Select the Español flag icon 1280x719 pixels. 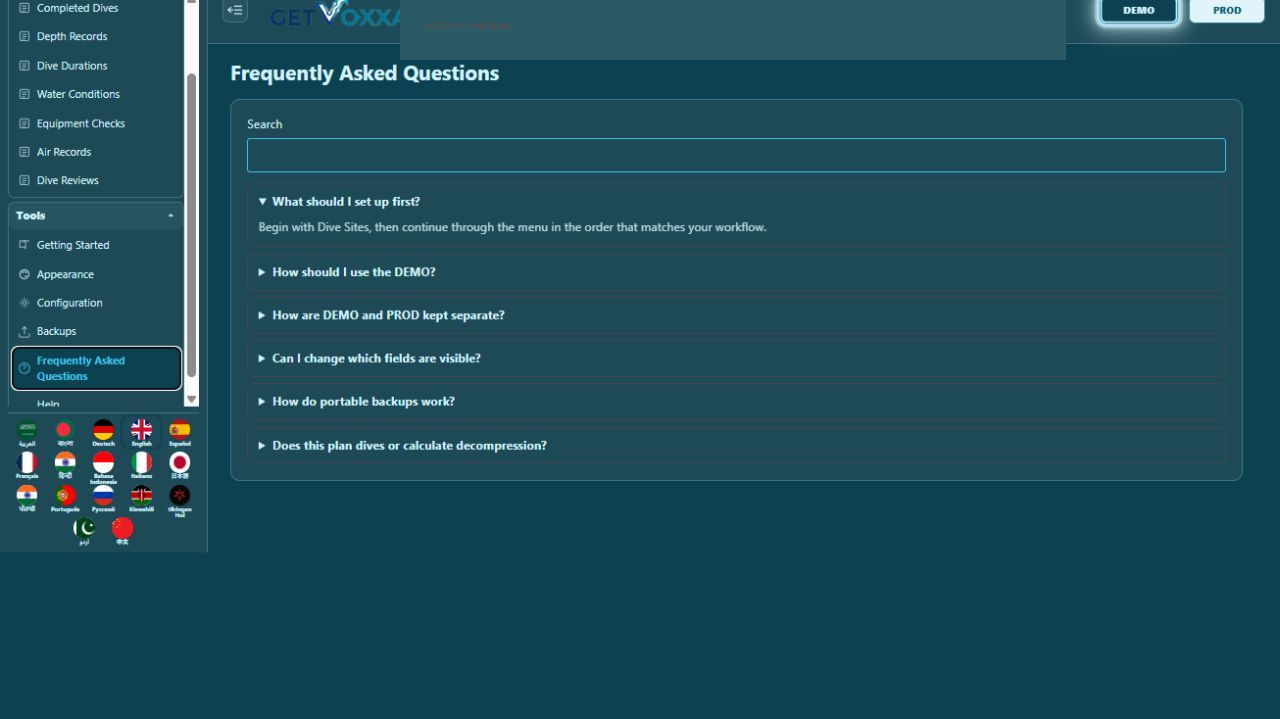tap(180, 433)
